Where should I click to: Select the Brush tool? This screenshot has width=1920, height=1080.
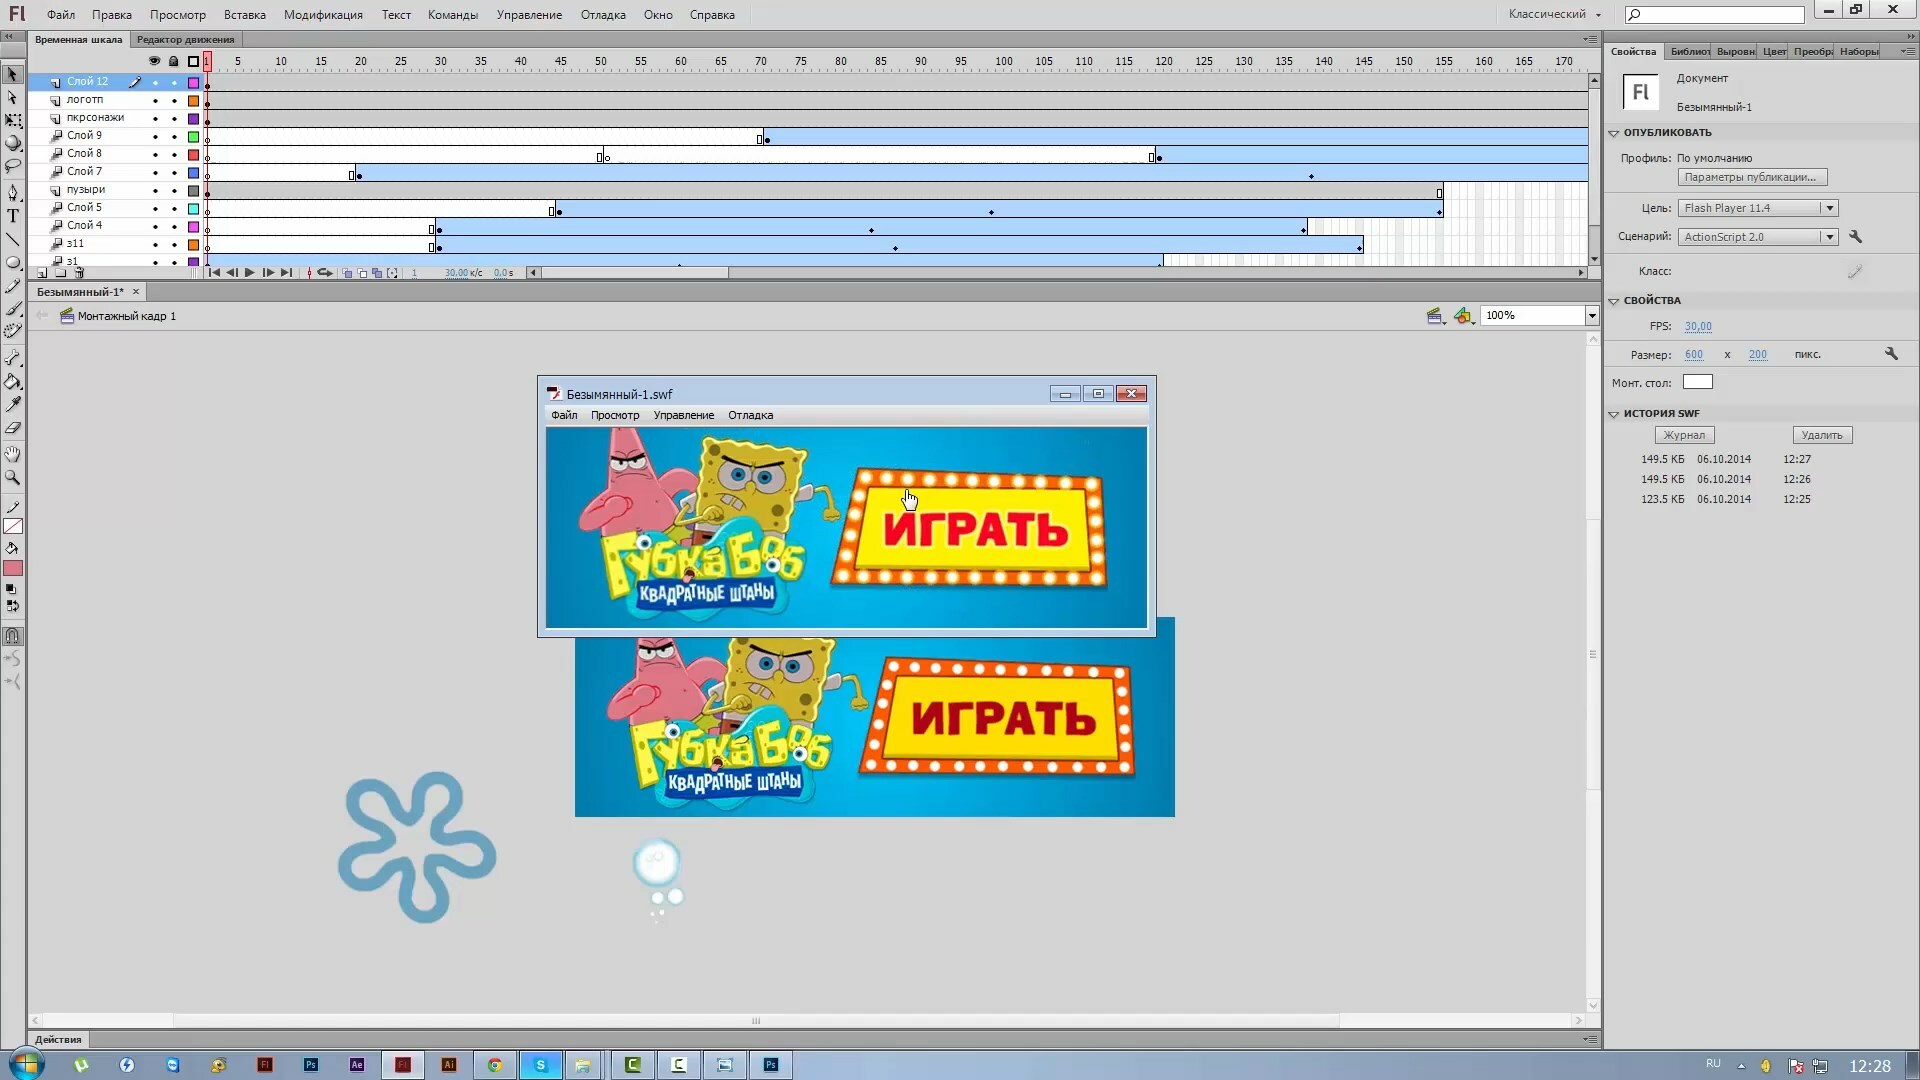tap(12, 310)
